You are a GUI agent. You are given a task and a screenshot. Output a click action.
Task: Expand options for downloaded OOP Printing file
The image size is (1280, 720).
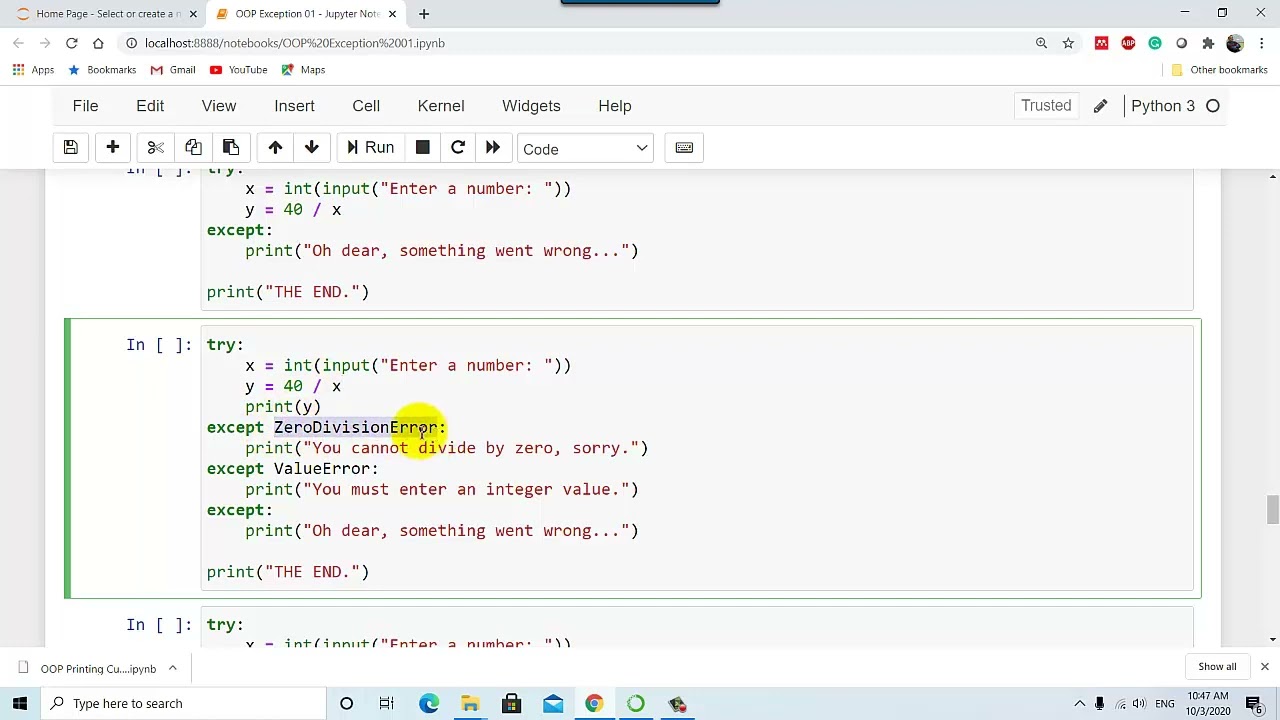tap(172, 668)
